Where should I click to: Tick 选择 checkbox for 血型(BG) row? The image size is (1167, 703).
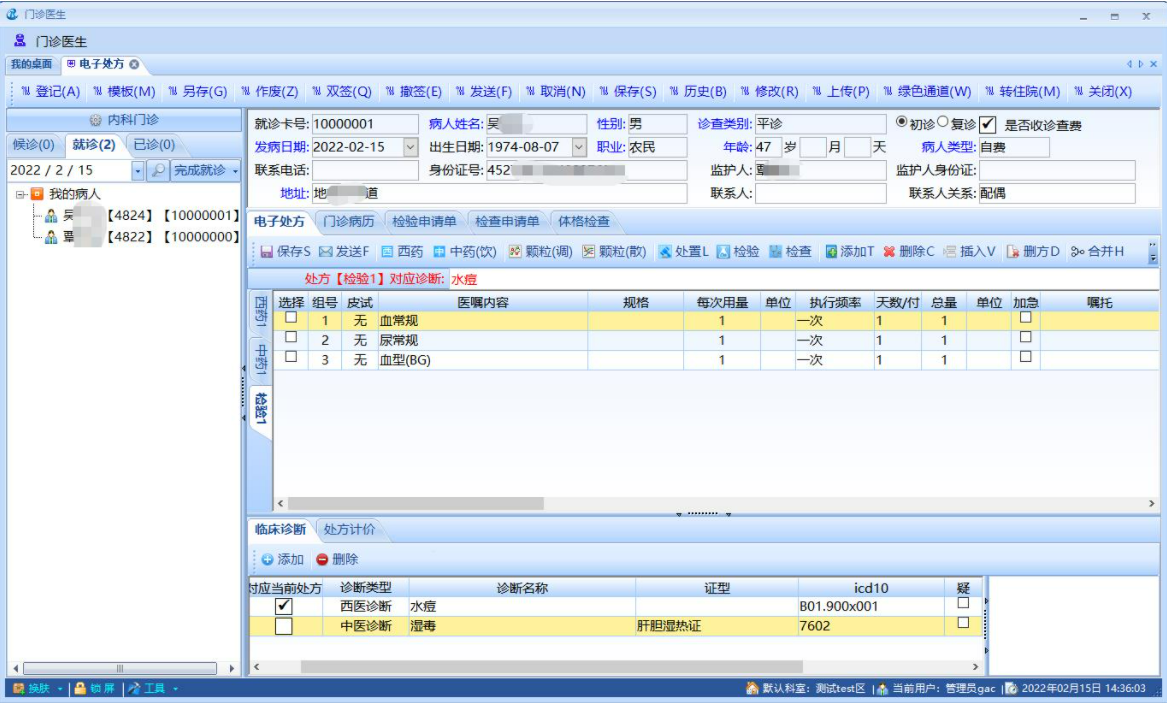[291, 357]
